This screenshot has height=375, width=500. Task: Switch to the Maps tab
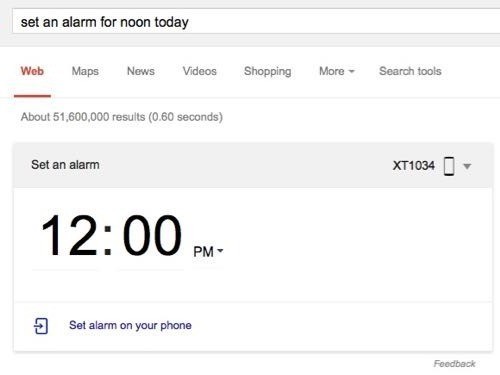pos(85,71)
